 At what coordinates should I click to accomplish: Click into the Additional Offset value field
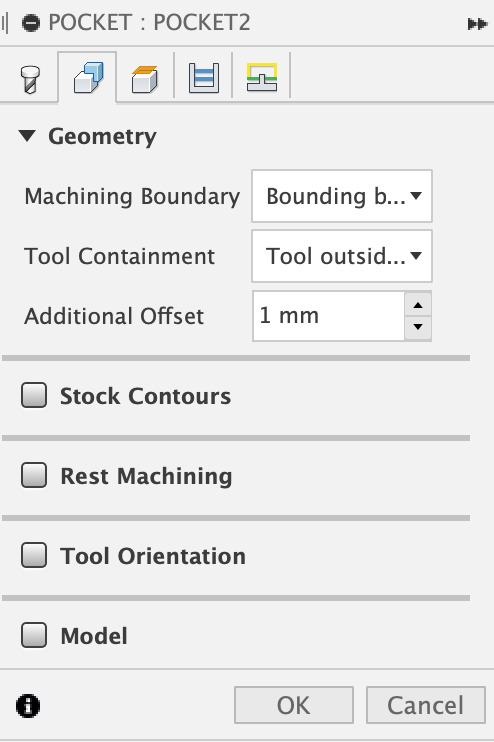point(329,316)
